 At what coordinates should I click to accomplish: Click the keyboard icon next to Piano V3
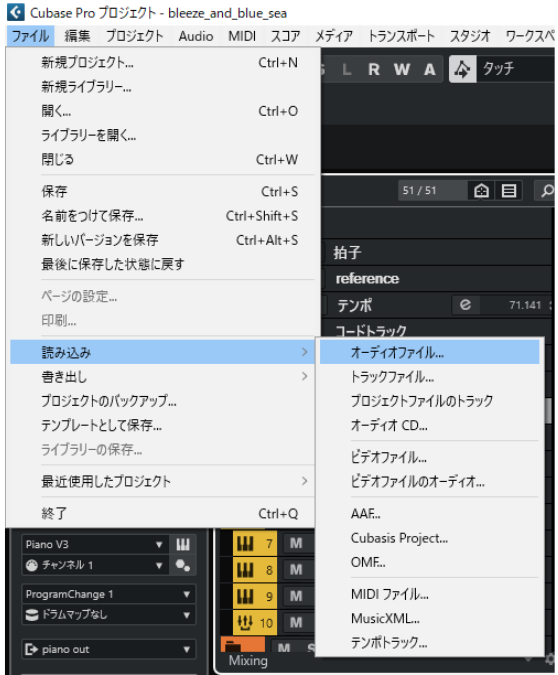183,545
